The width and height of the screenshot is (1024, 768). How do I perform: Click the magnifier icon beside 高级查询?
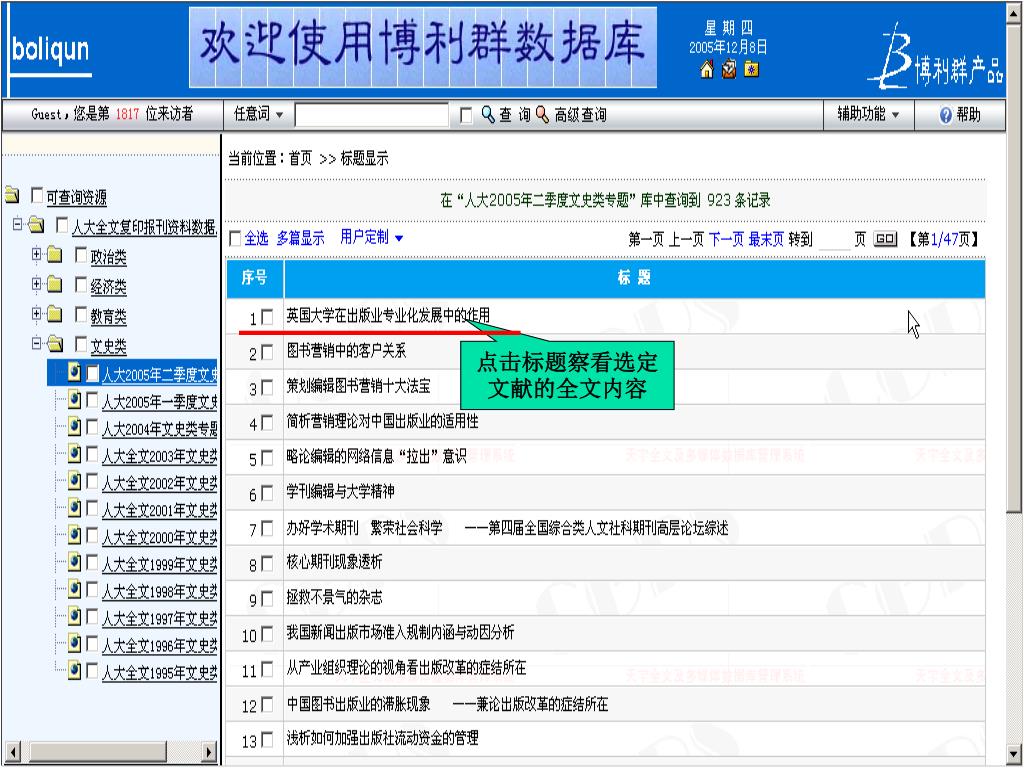point(543,115)
